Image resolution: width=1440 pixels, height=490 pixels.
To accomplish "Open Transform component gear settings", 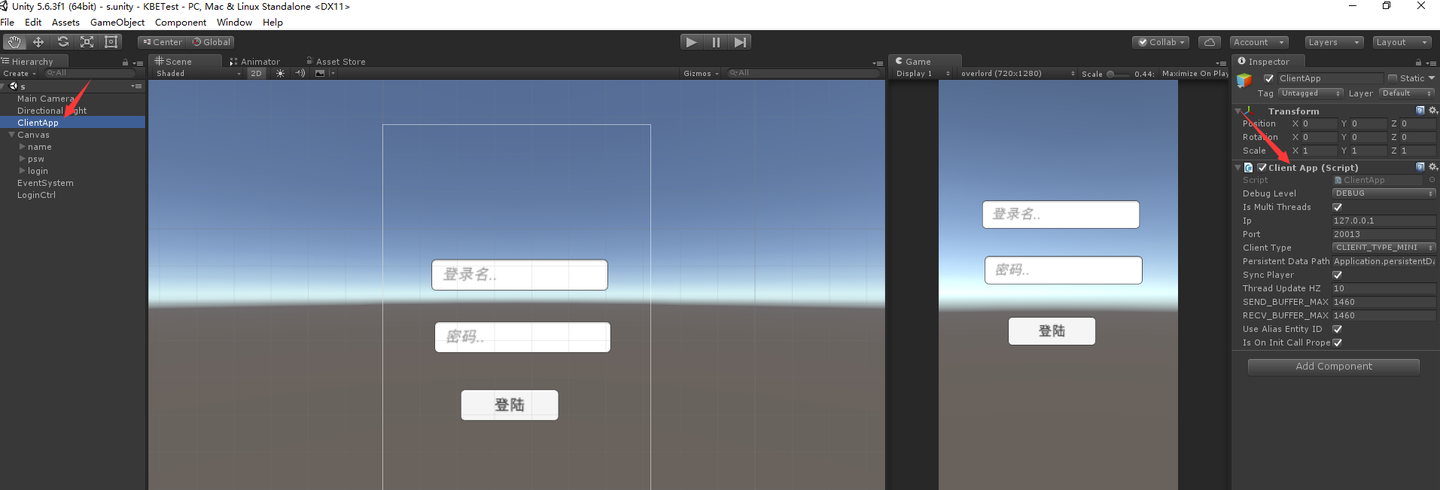I will pyautogui.click(x=1433, y=111).
